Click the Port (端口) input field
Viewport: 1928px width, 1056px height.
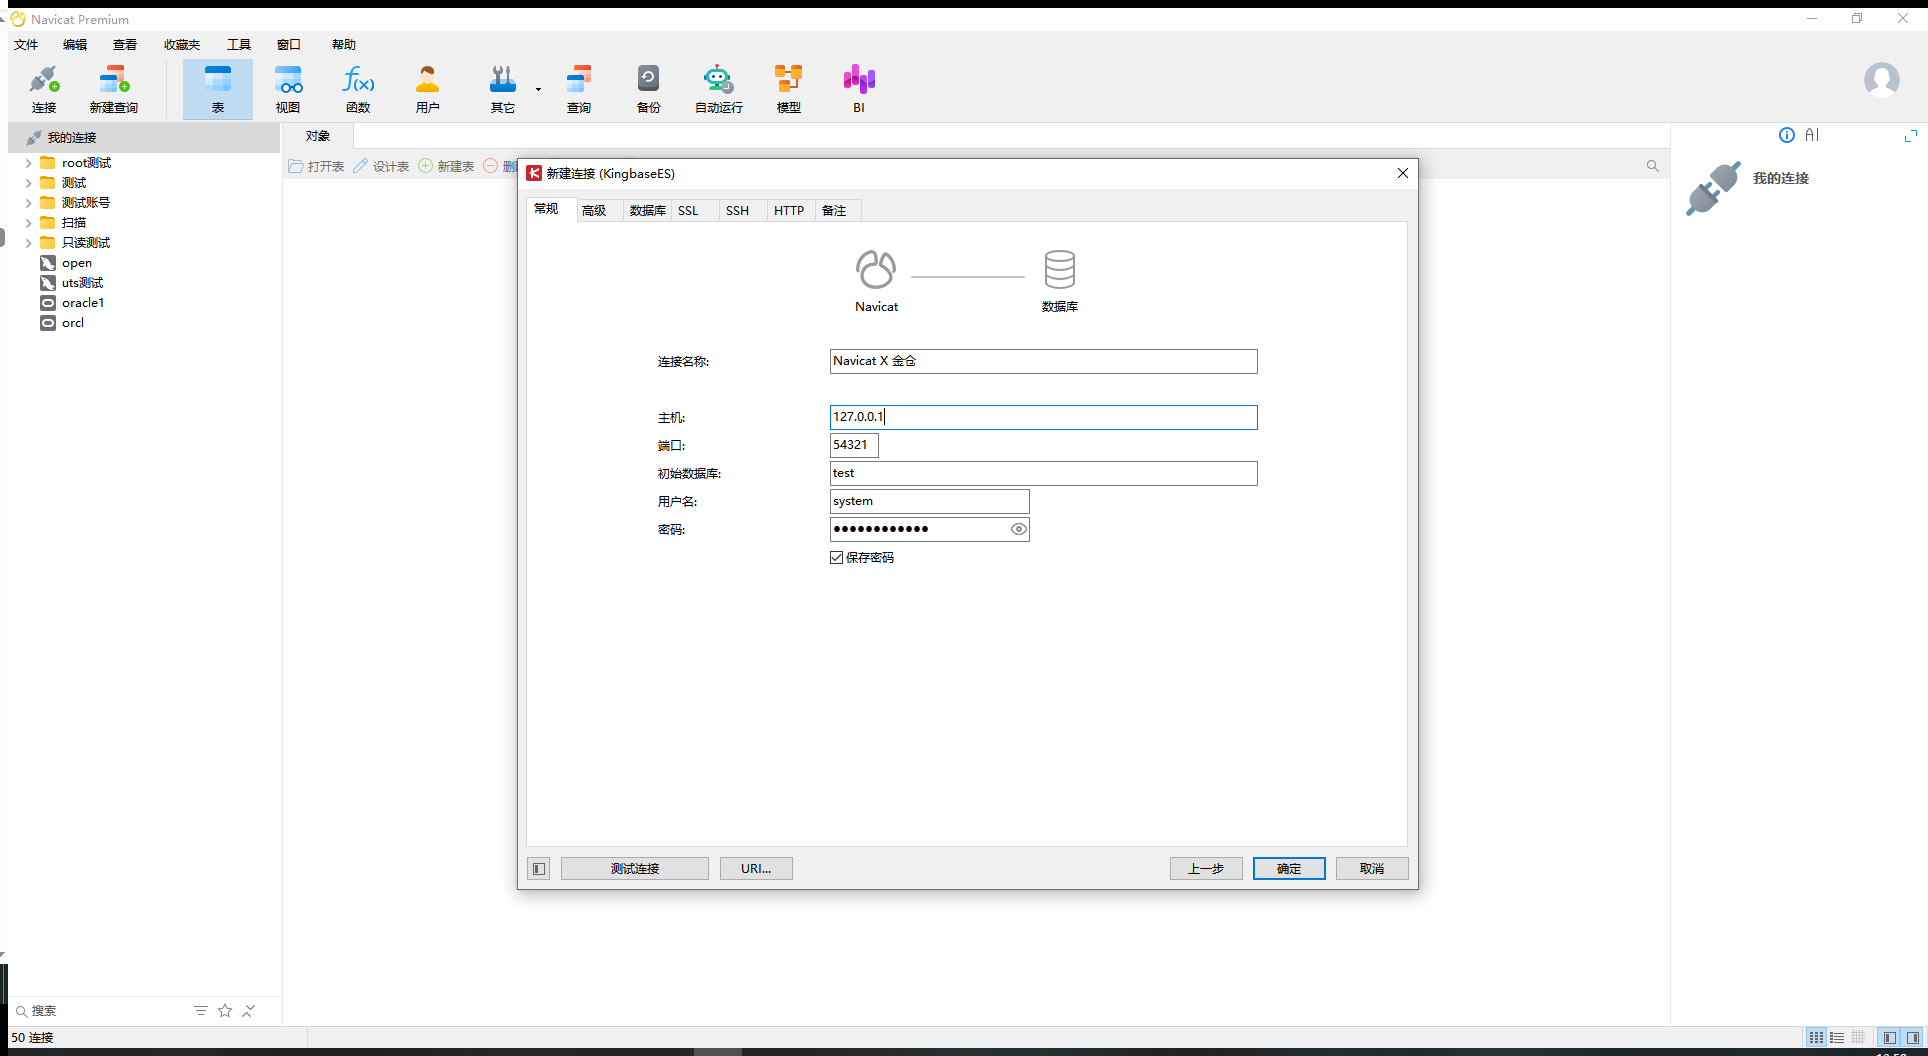[854, 445]
